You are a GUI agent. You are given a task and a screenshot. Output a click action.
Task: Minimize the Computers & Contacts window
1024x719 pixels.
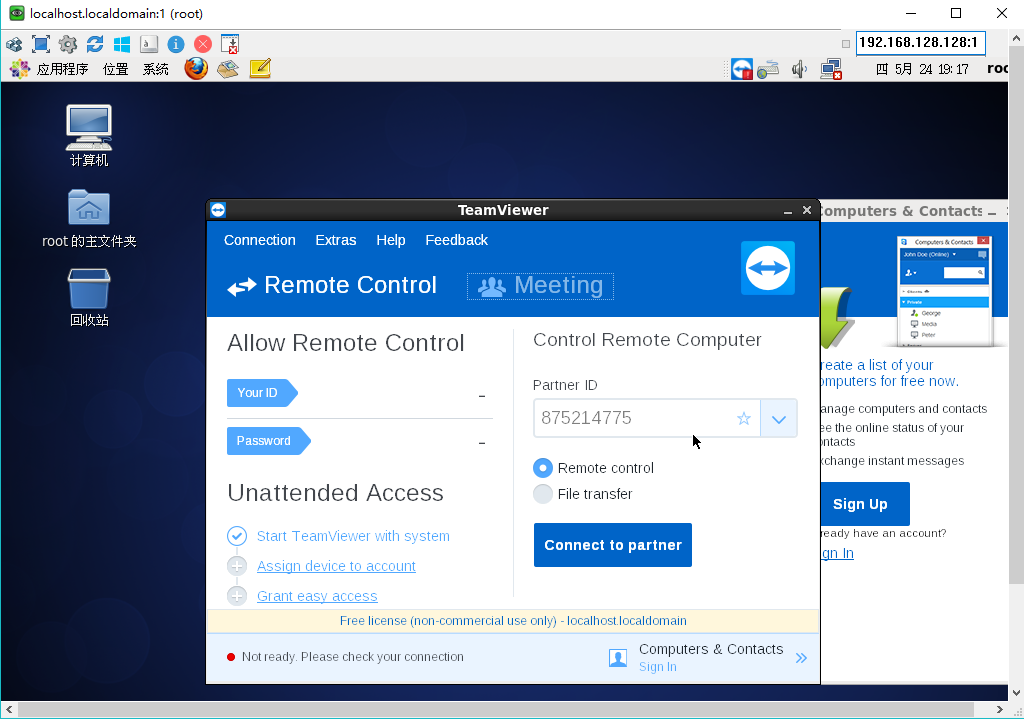[991, 212]
